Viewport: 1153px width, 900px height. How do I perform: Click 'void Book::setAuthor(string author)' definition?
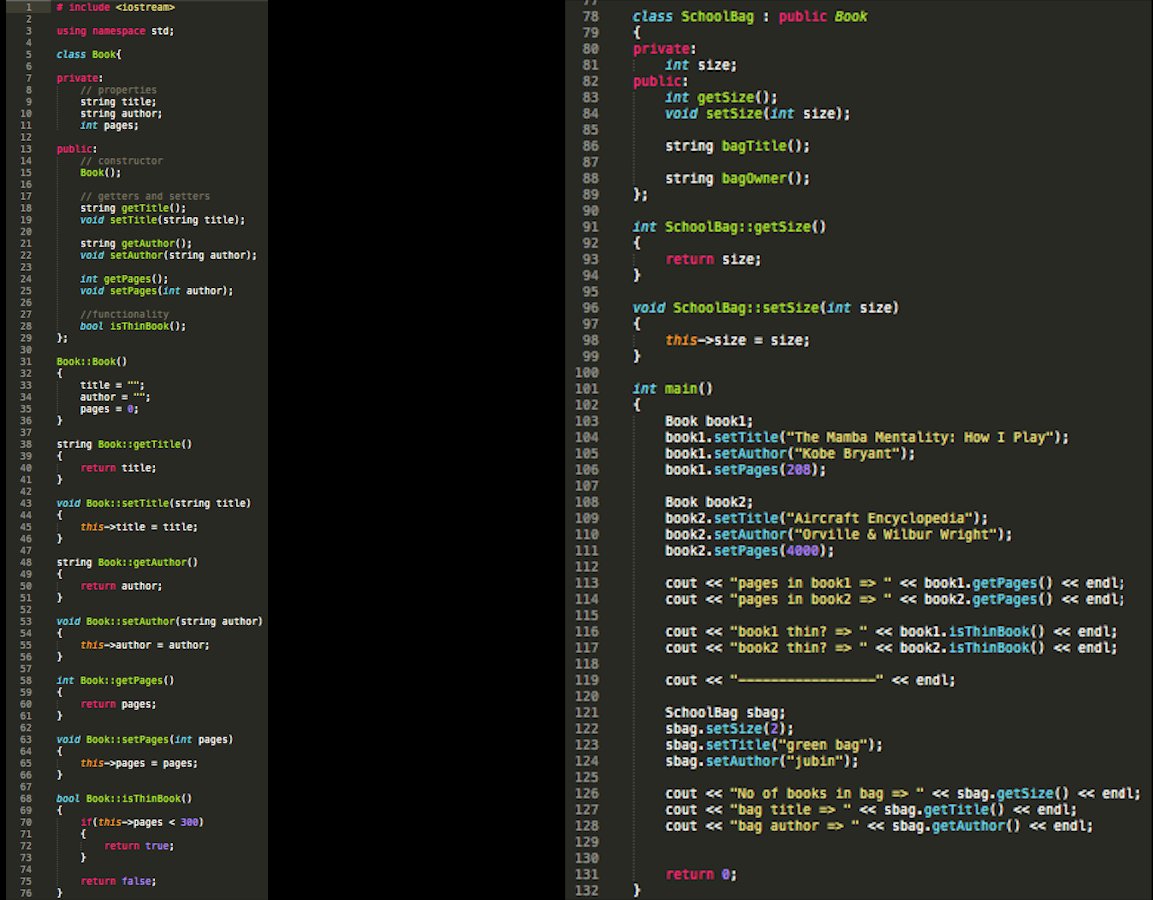pyautogui.click(x=160, y=621)
